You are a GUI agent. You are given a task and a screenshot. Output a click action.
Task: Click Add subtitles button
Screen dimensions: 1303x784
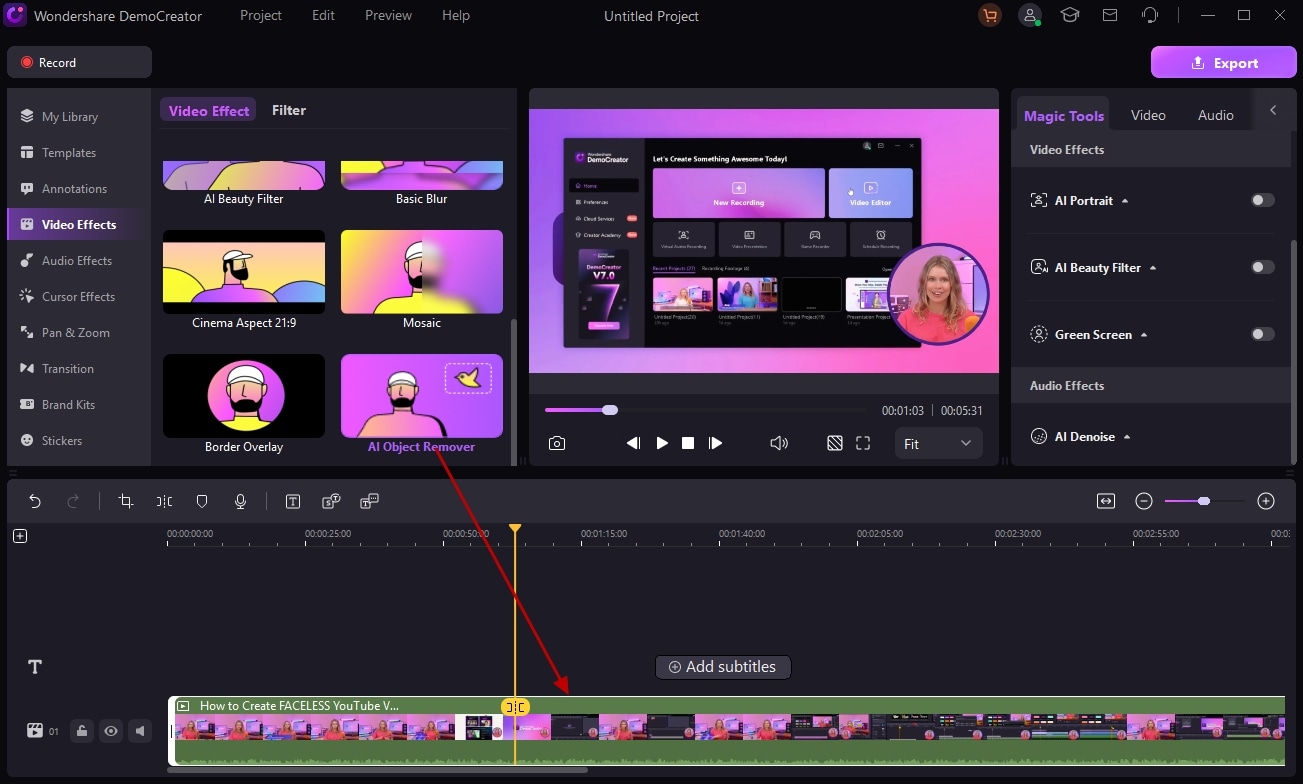[723, 667]
